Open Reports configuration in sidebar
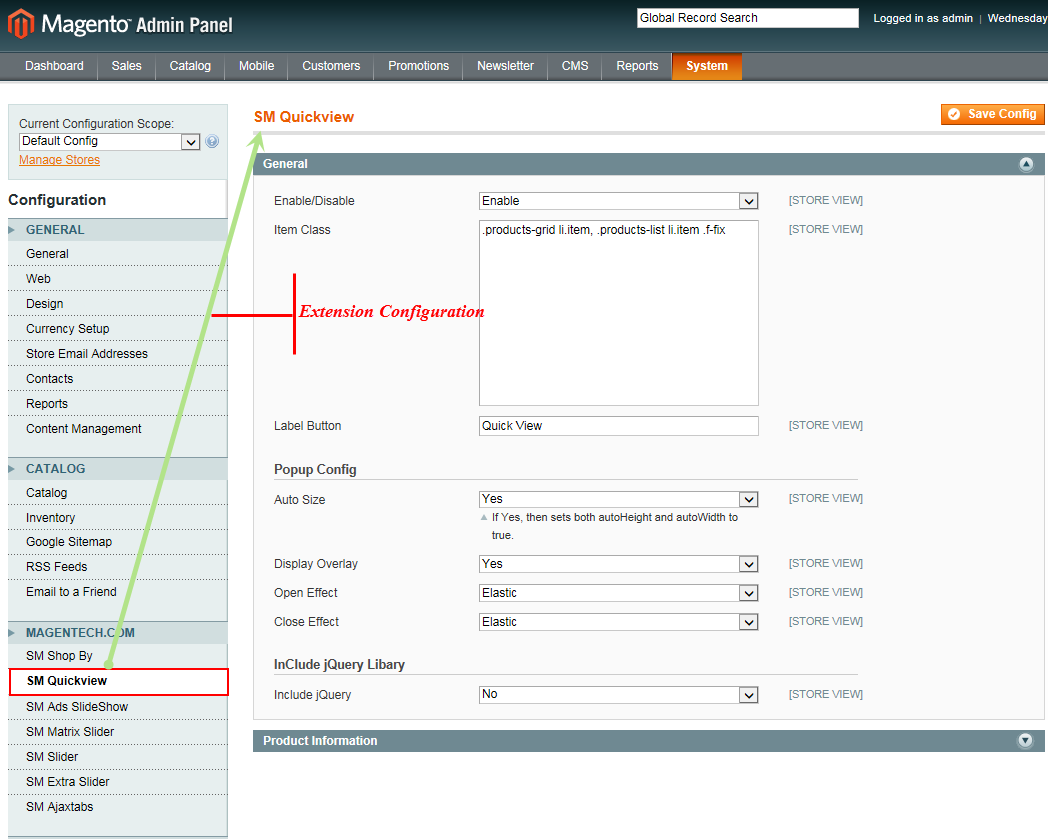The width and height of the screenshot is (1048, 839). point(118,404)
